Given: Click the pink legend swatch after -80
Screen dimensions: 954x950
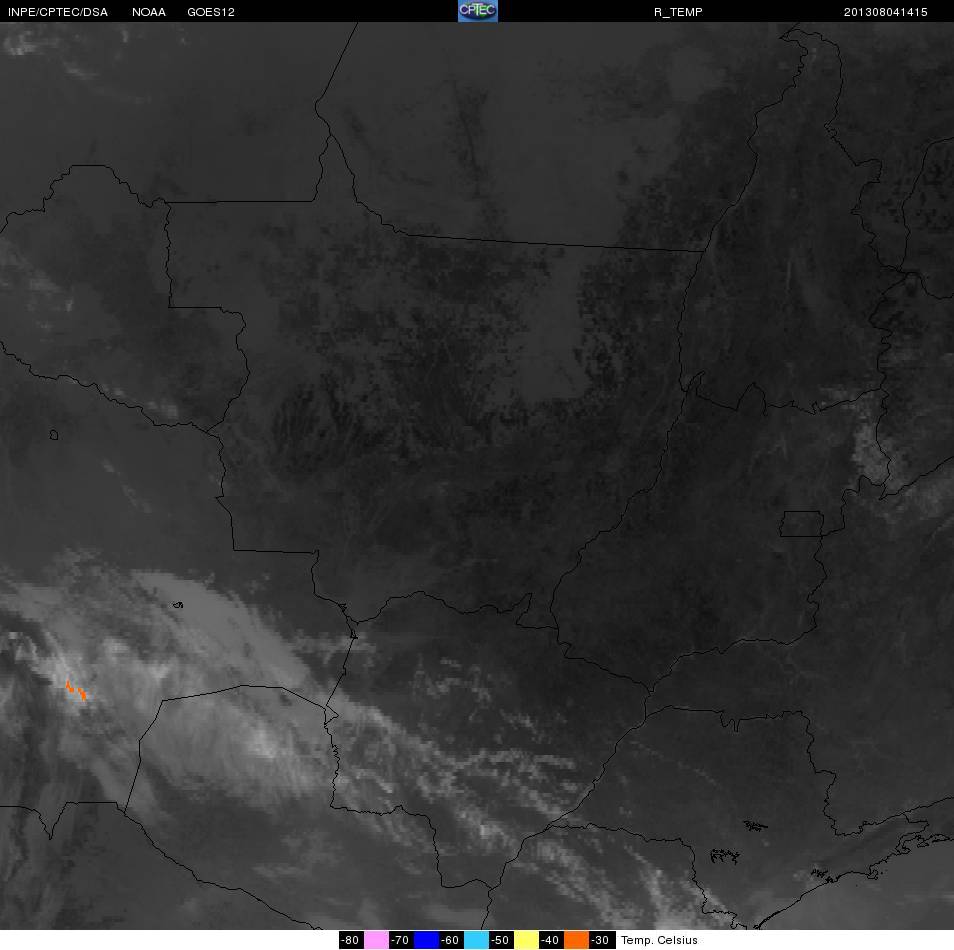Looking at the screenshot, I should point(377,940).
